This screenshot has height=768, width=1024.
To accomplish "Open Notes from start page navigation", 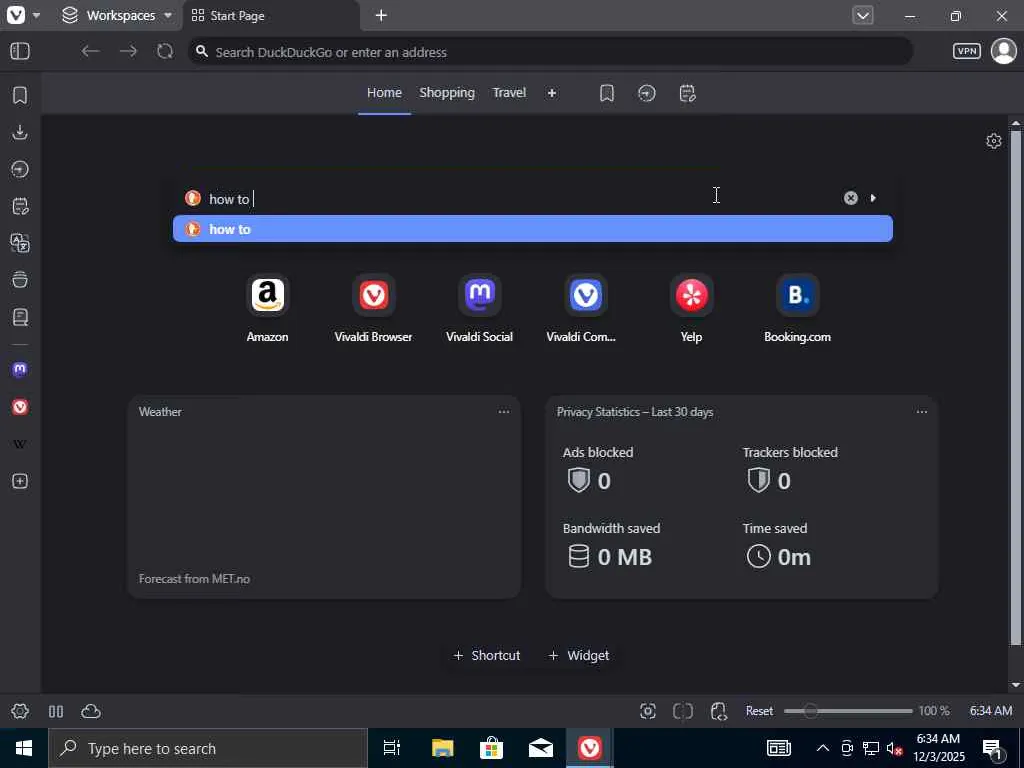I will click(x=687, y=93).
